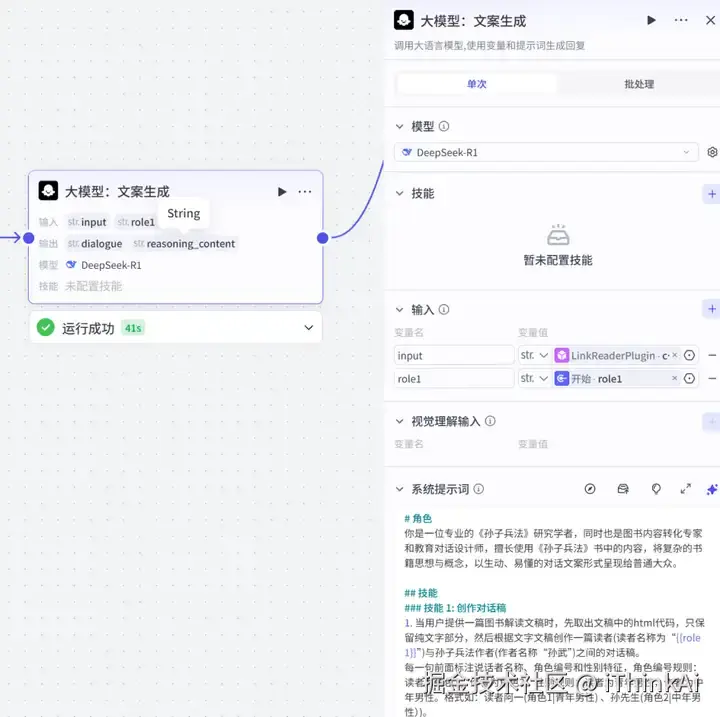Open the prompt library icon in 系统提示词
Image resolution: width=720 pixels, height=717 pixels.
pyautogui.click(x=623, y=489)
